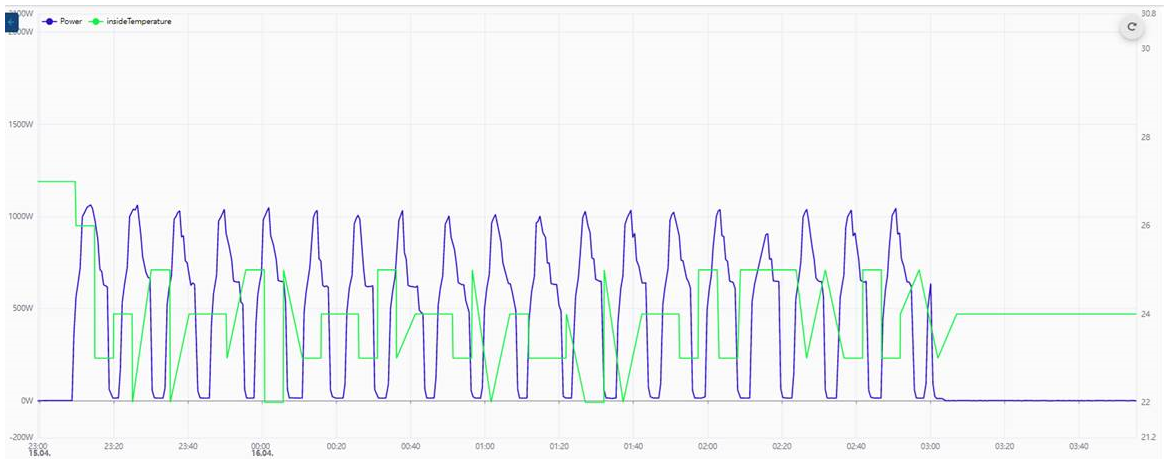This screenshot has width=1167, height=468.
Task: Select the 23:00 15.04. time axis label
Action: coord(38,449)
